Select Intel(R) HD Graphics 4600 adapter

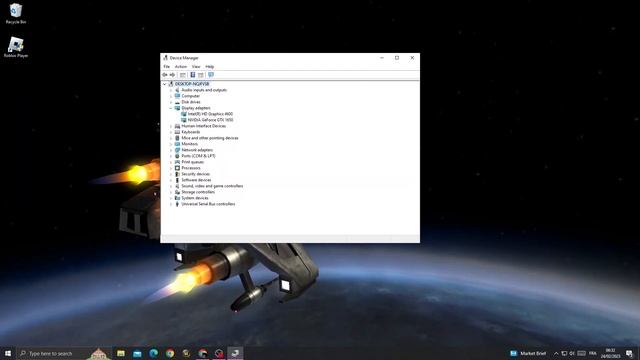pos(210,114)
